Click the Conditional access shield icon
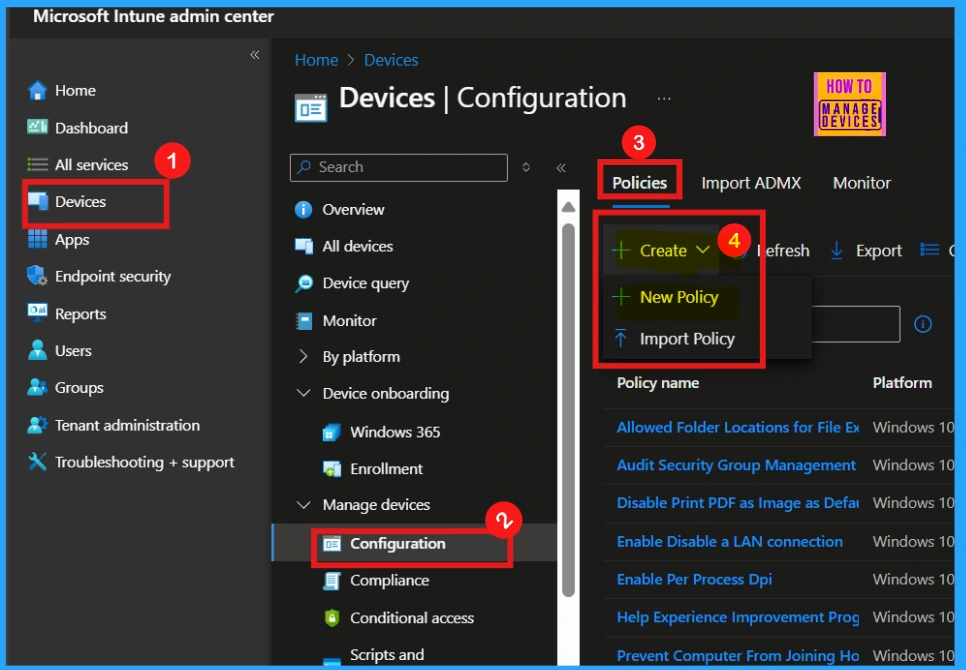Image resolution: width=966 pixels, height=670 pixels. point(332,618)
